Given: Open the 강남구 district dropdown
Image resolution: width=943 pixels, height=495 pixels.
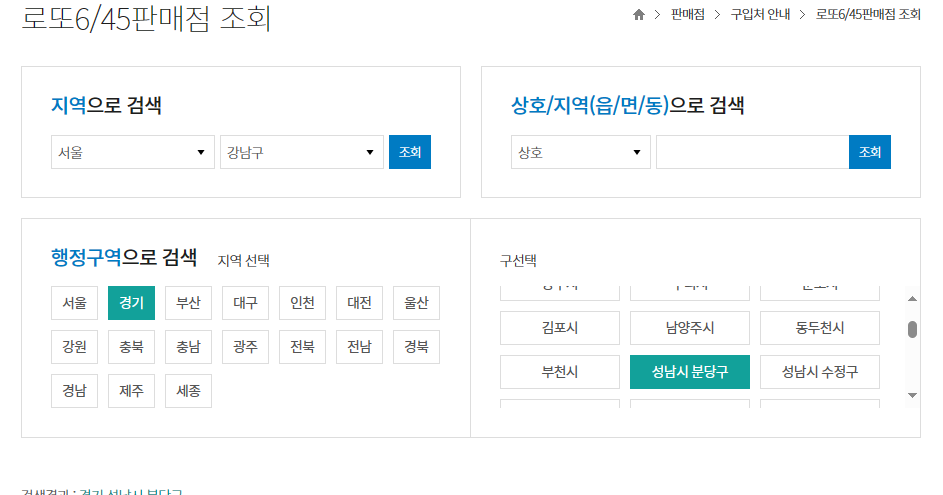Looking at the screenshot, I should tap(302, 152).
